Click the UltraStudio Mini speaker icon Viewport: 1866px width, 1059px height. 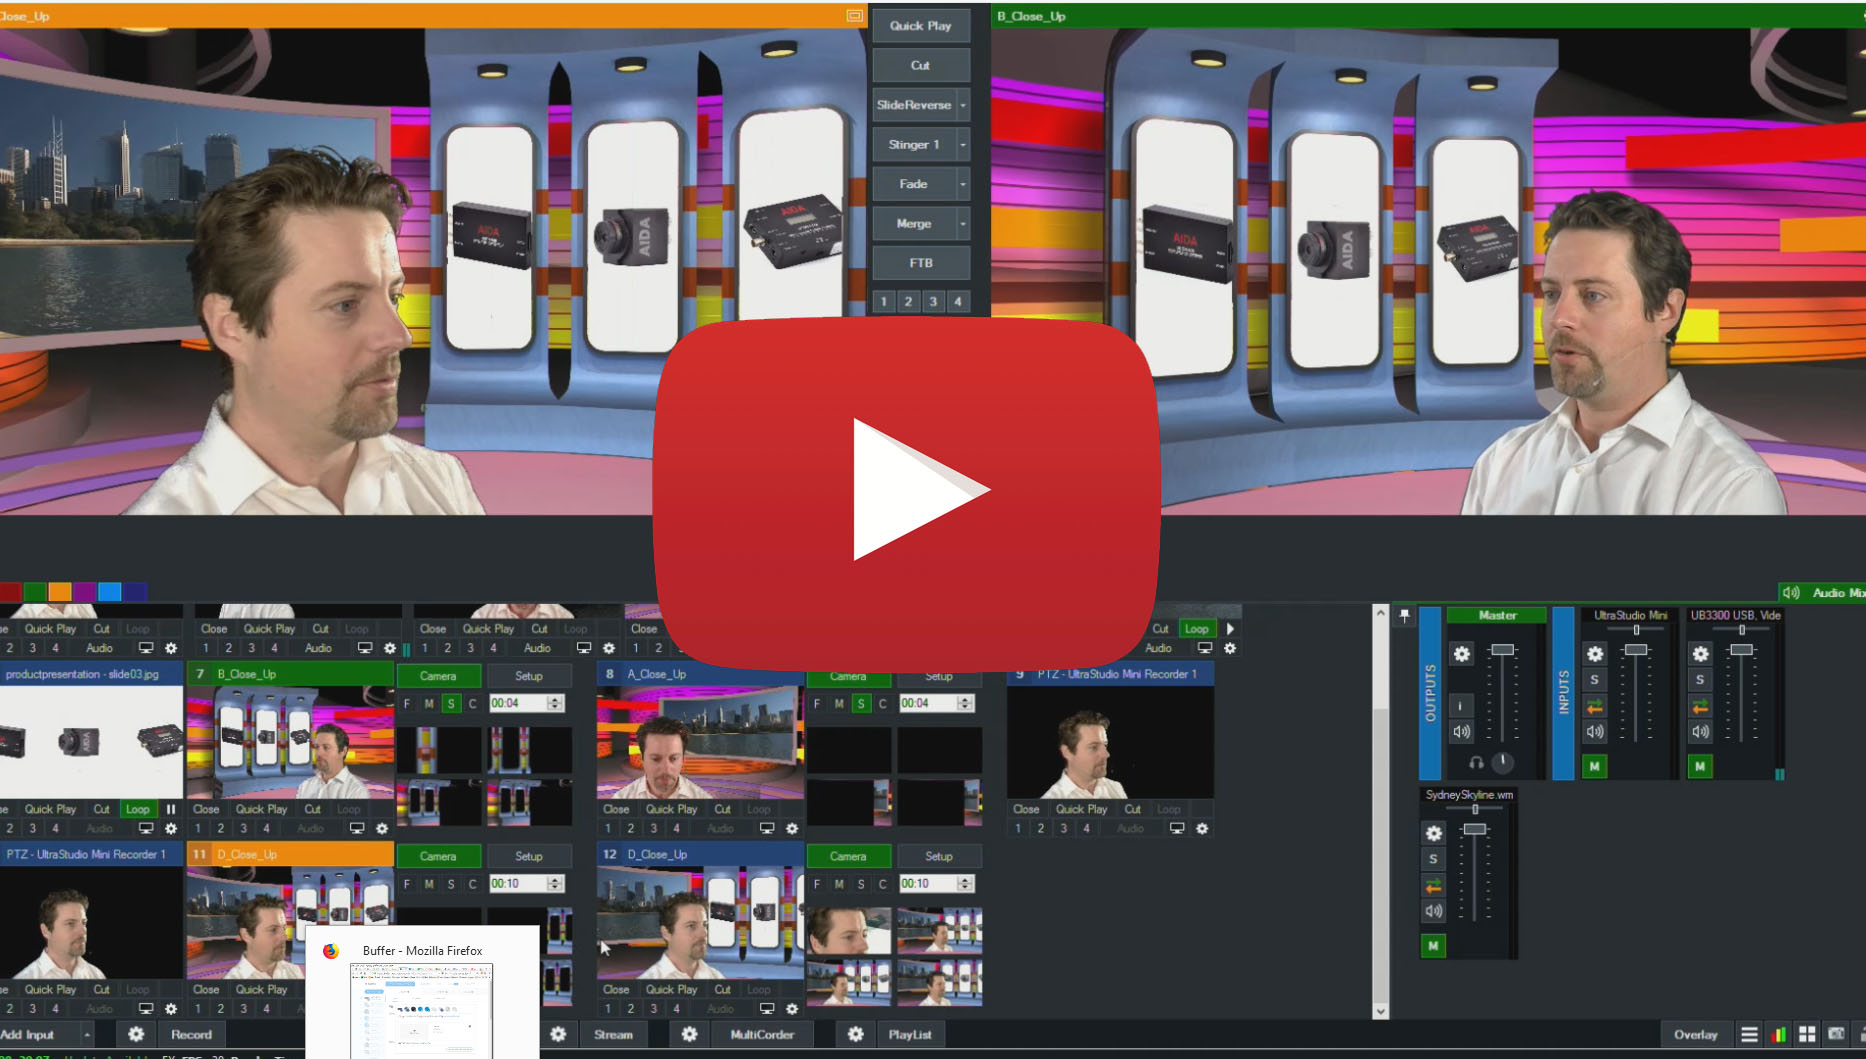click(1594, 732)
